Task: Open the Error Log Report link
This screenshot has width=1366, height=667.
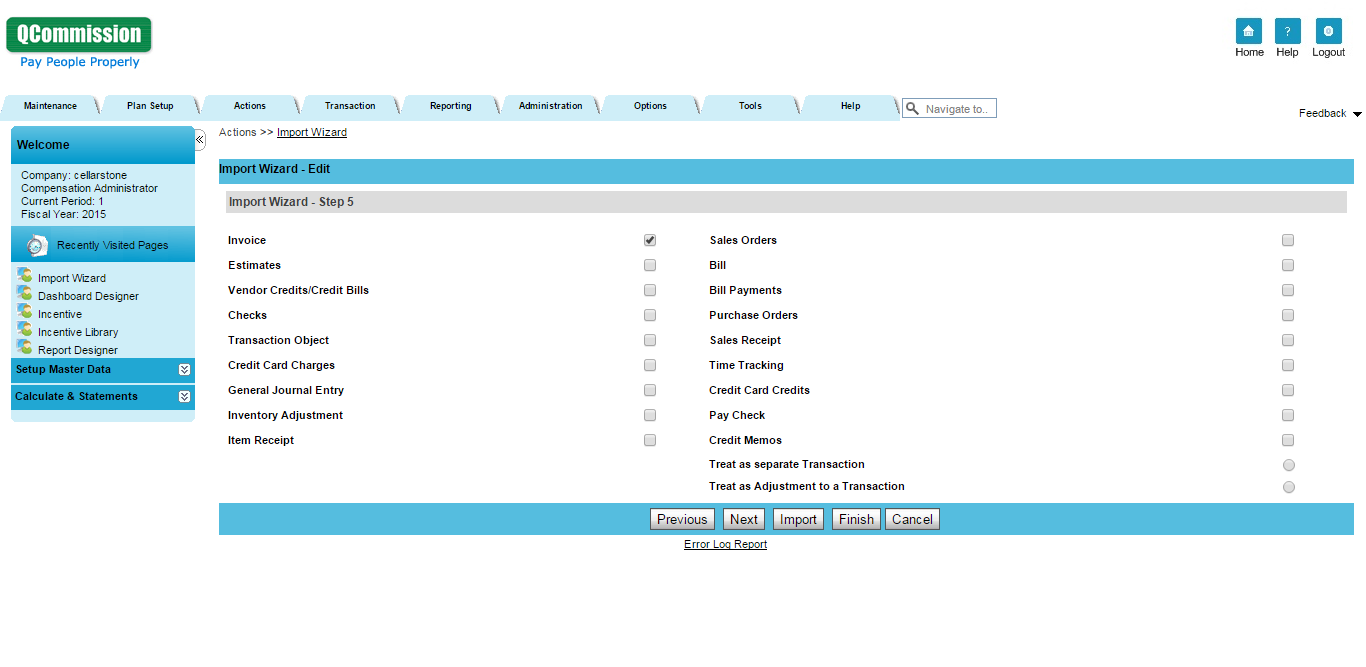Action: point(725,544)
